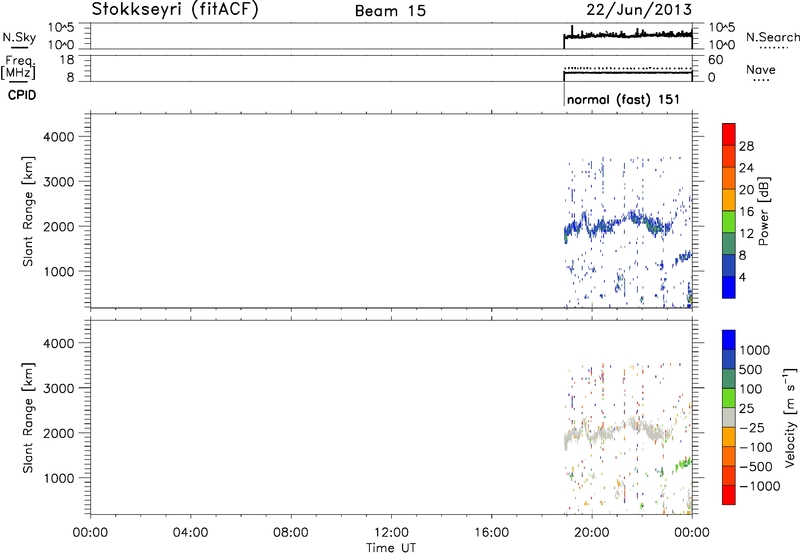Click the "Beam 15" label
The image size is (800, 554).
[x=390, y=11]
